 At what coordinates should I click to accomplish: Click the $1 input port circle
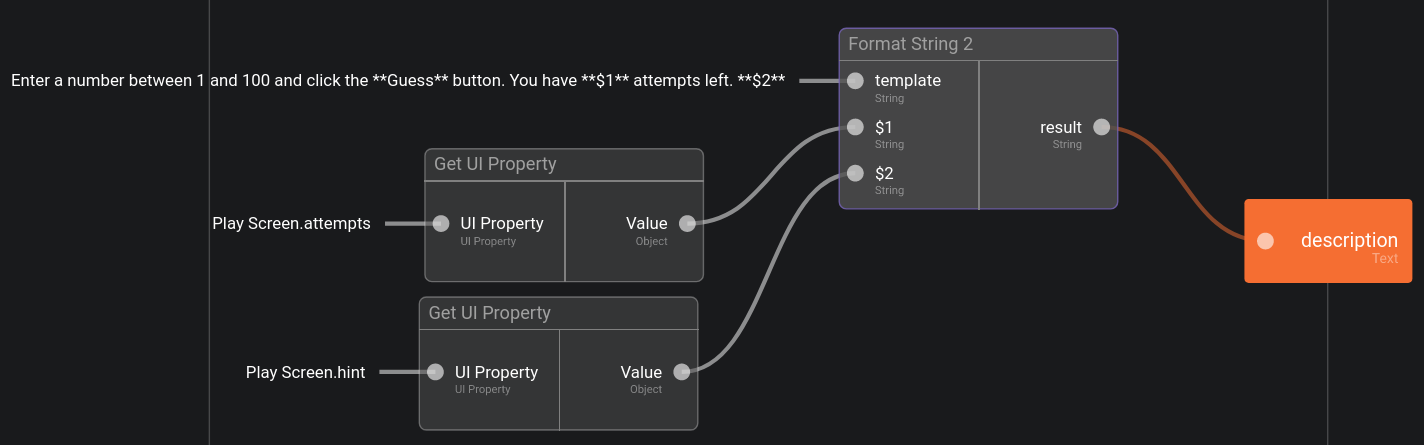coord(855,127)
